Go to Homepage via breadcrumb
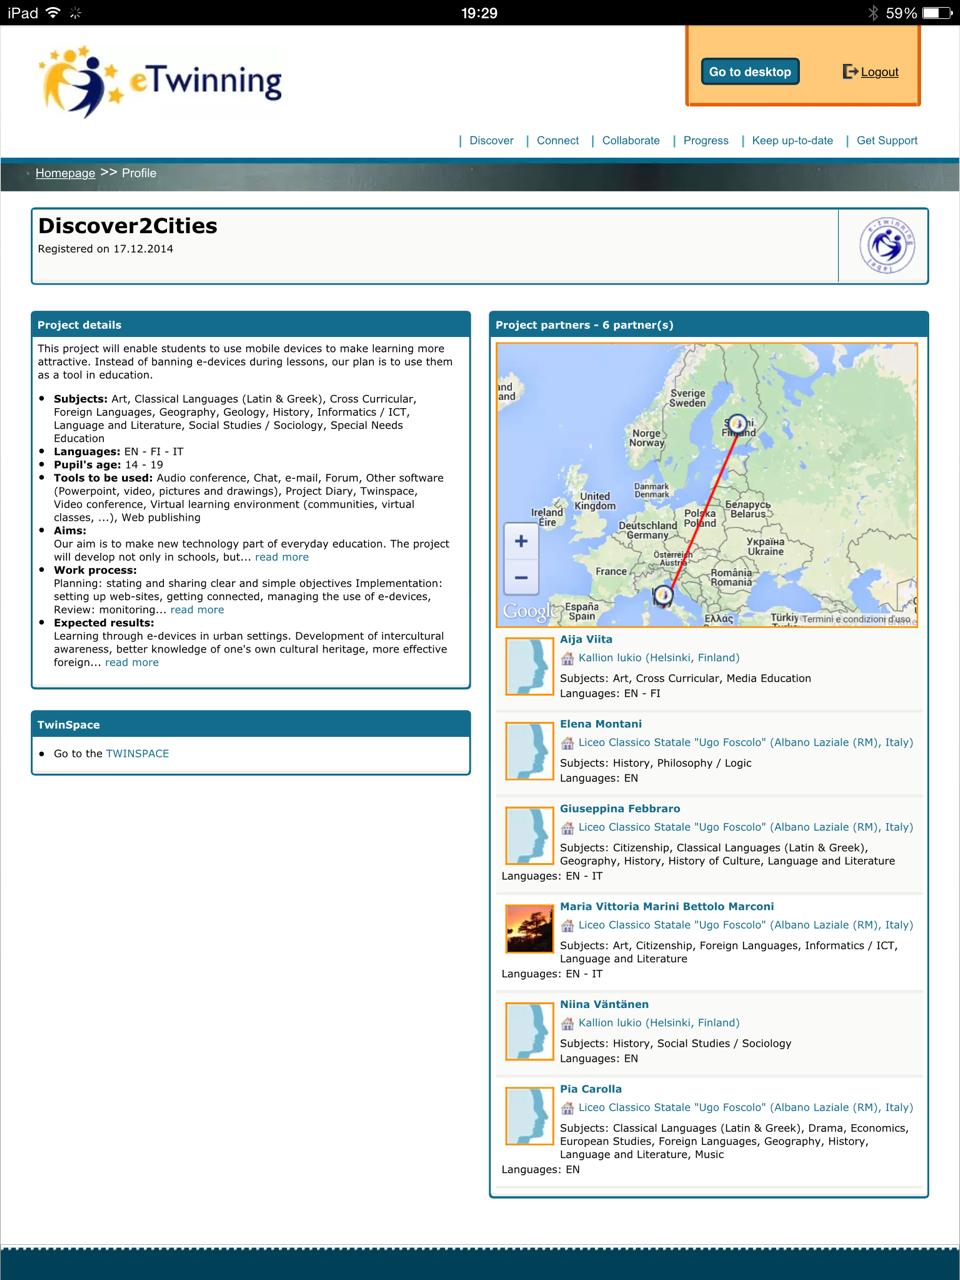The image size is (960, 1280). pyautogui.click(x=65, y=173)
